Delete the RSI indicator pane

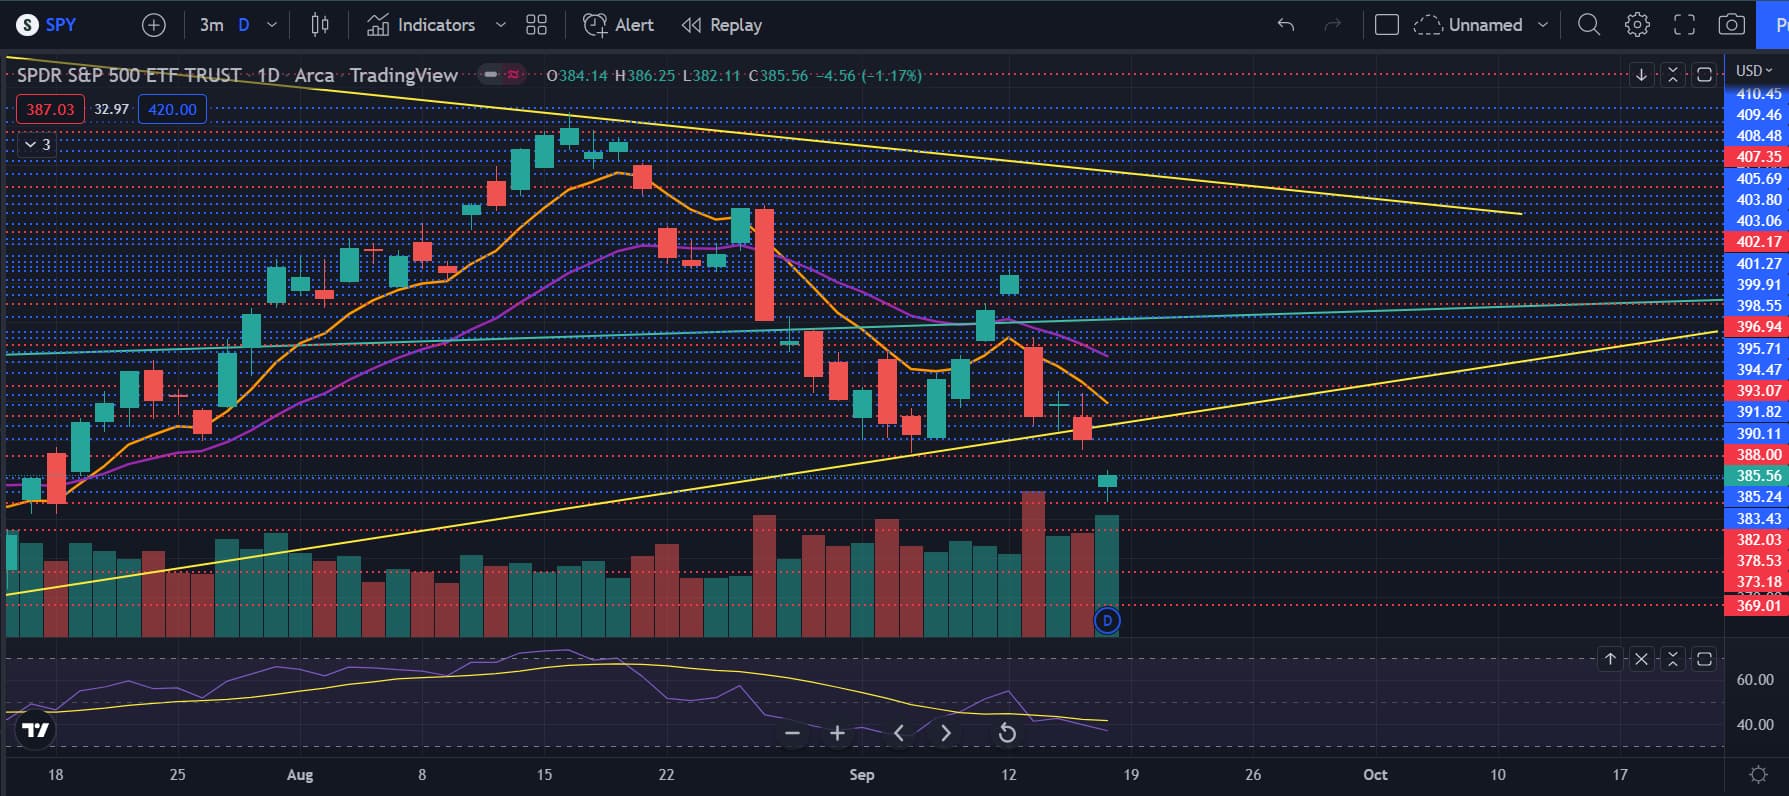[1641, 659]
